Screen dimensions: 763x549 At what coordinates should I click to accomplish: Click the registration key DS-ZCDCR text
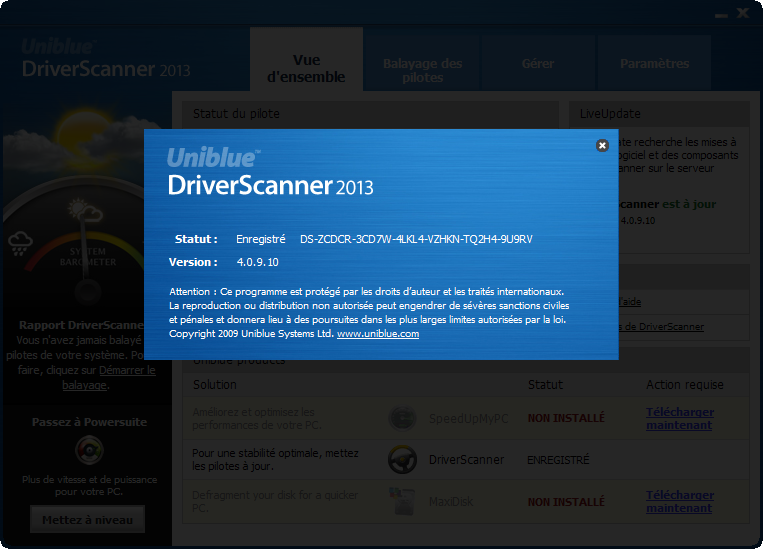coord(416,239)
